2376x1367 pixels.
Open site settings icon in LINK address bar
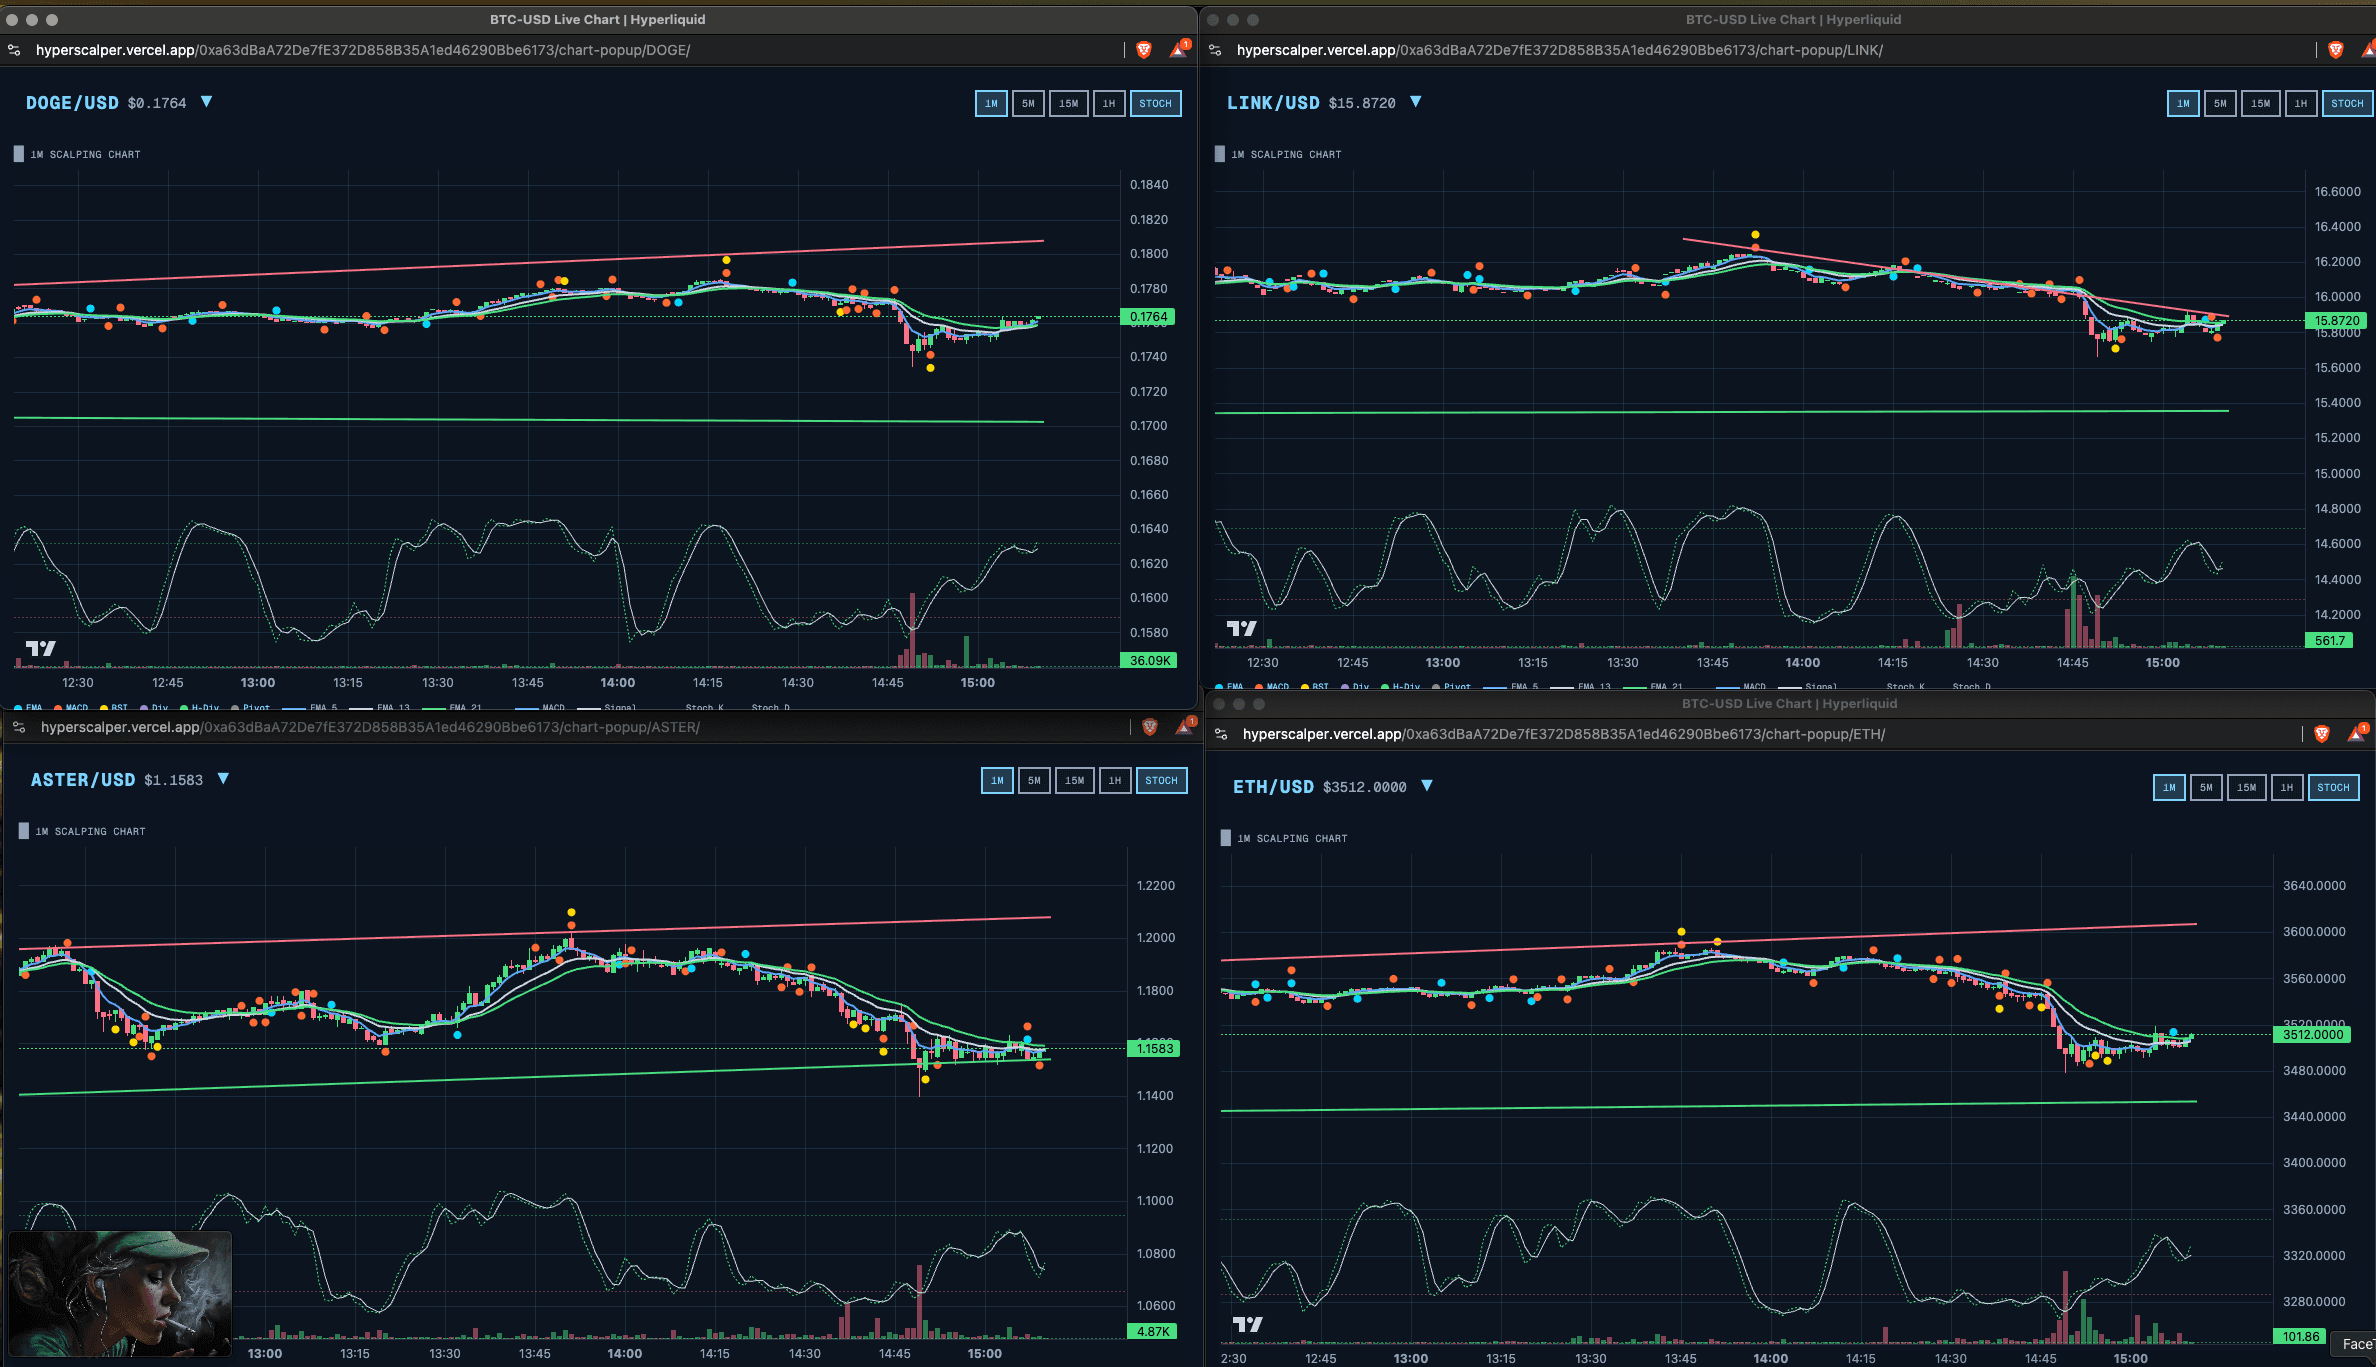point(1215,50)
